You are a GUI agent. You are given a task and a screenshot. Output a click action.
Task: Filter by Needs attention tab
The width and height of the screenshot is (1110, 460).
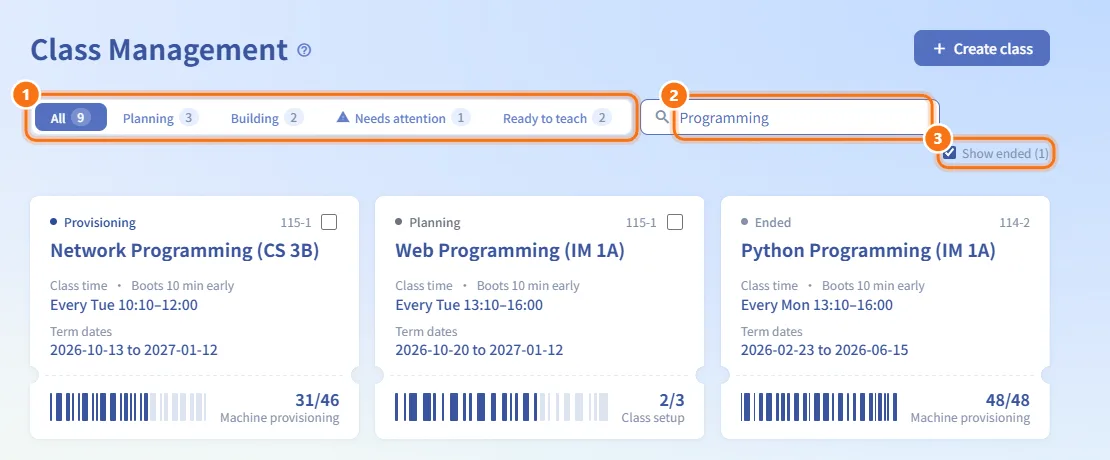click(404, 117)
